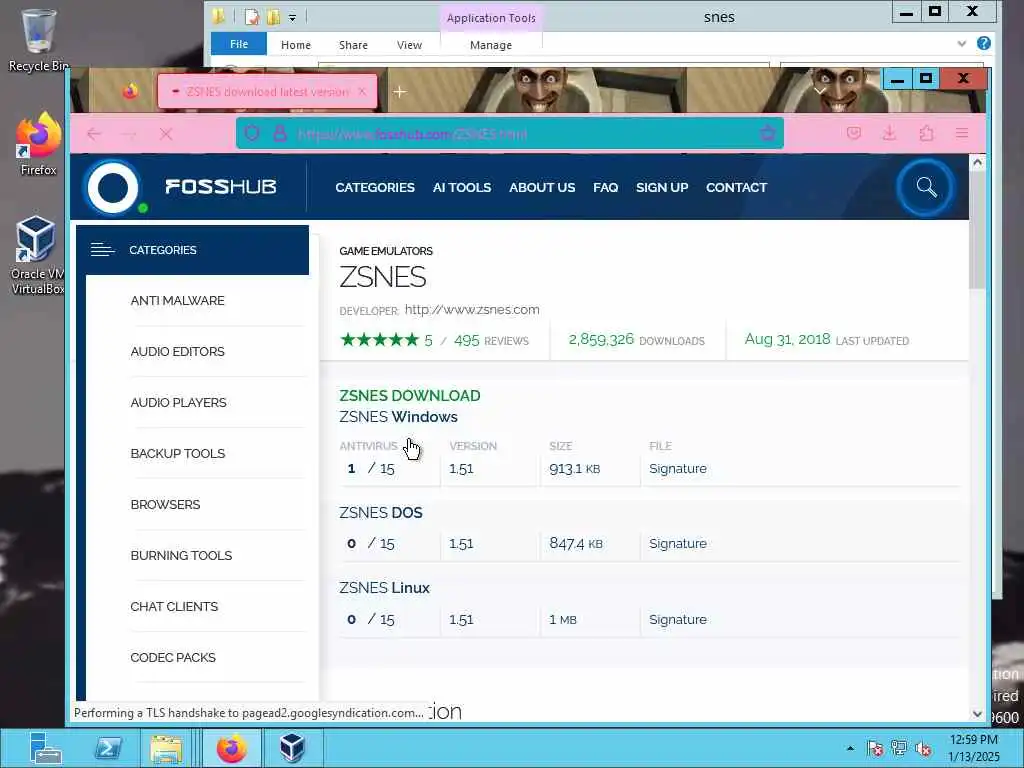
Task: Click the Oracle VM VirtualBox desktop shortcut
Action: pos(37,256)
